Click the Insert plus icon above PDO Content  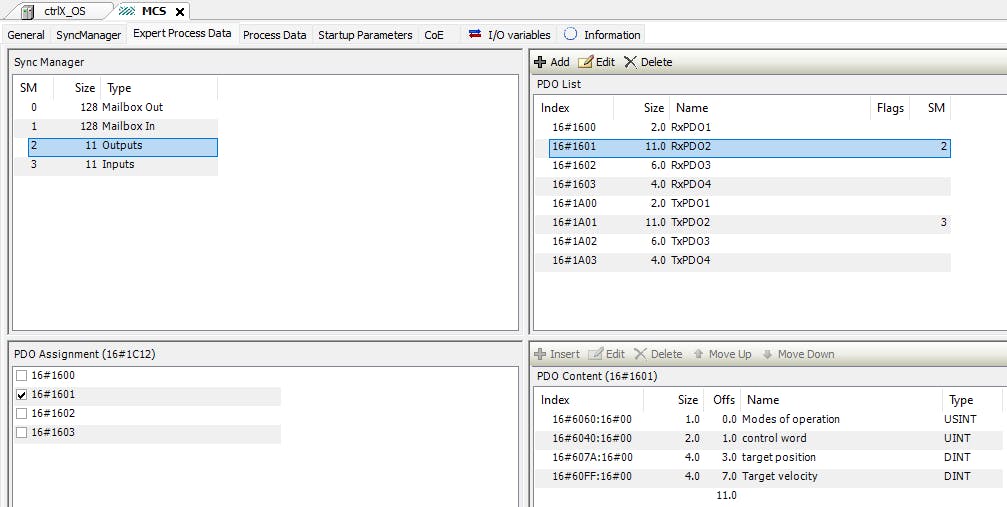coord(540,354)
